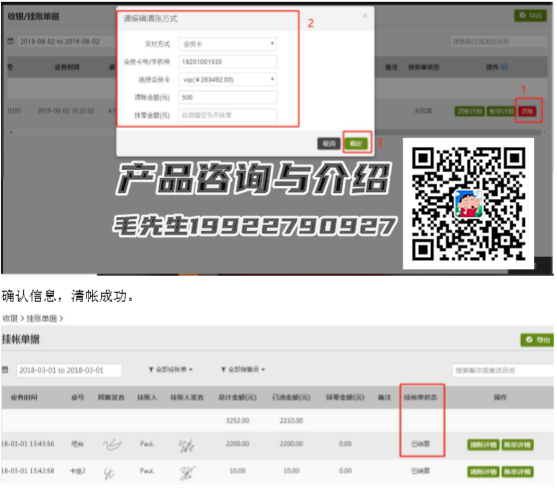Image resolution: width=557 pixels, height=489 pixels.
Task: Open the 2018-03-01 to 2018-03-01 date range field
Action: click(69, 370)
